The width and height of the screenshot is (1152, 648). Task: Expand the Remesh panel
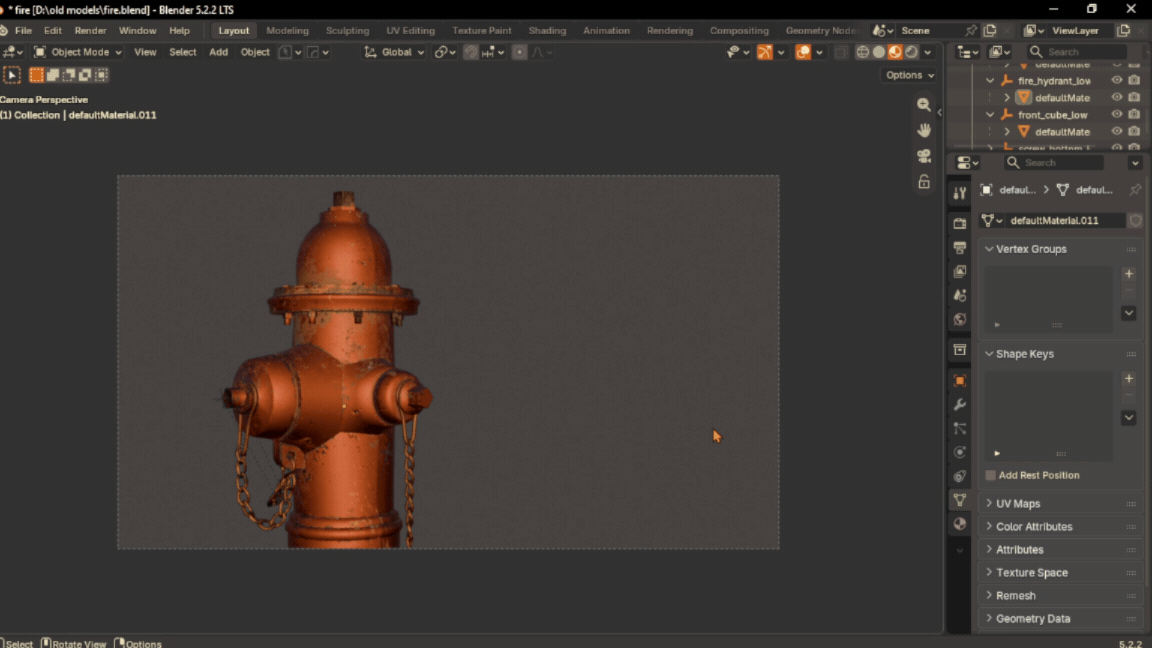[x=989, y=595]
